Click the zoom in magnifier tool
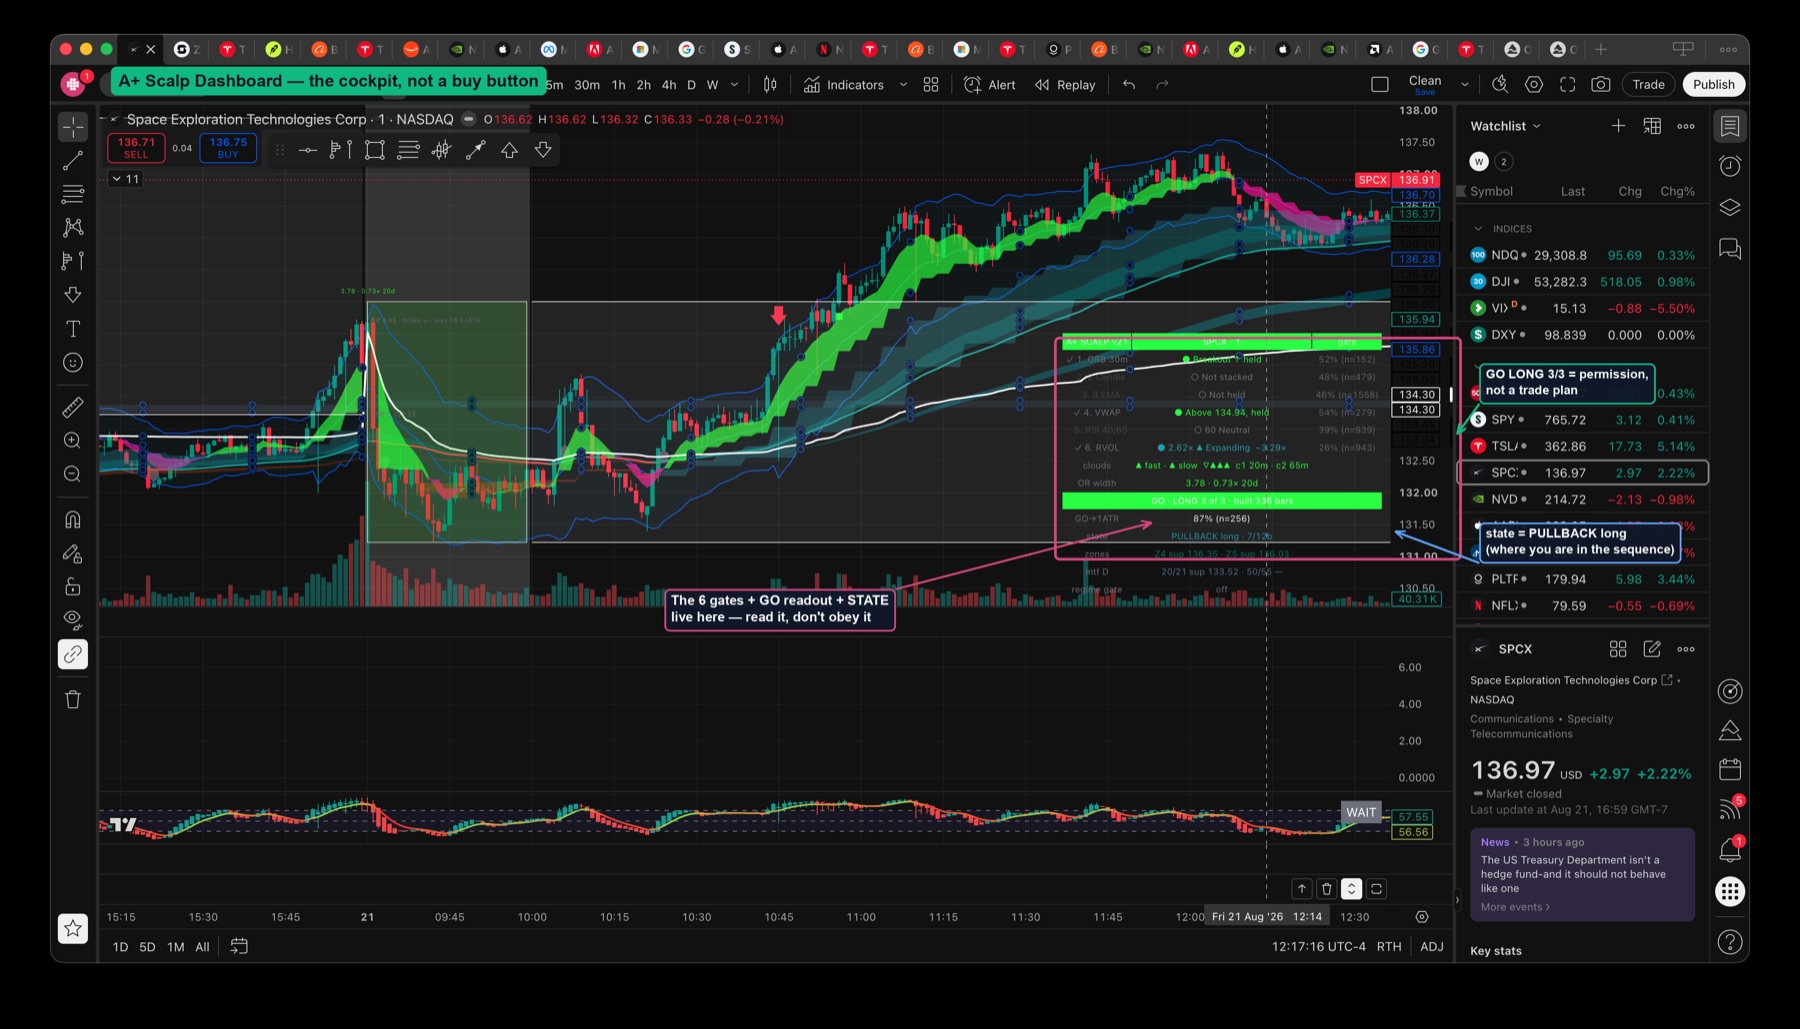This screenshot has height=1029, width=1800. tap(73, 441)
